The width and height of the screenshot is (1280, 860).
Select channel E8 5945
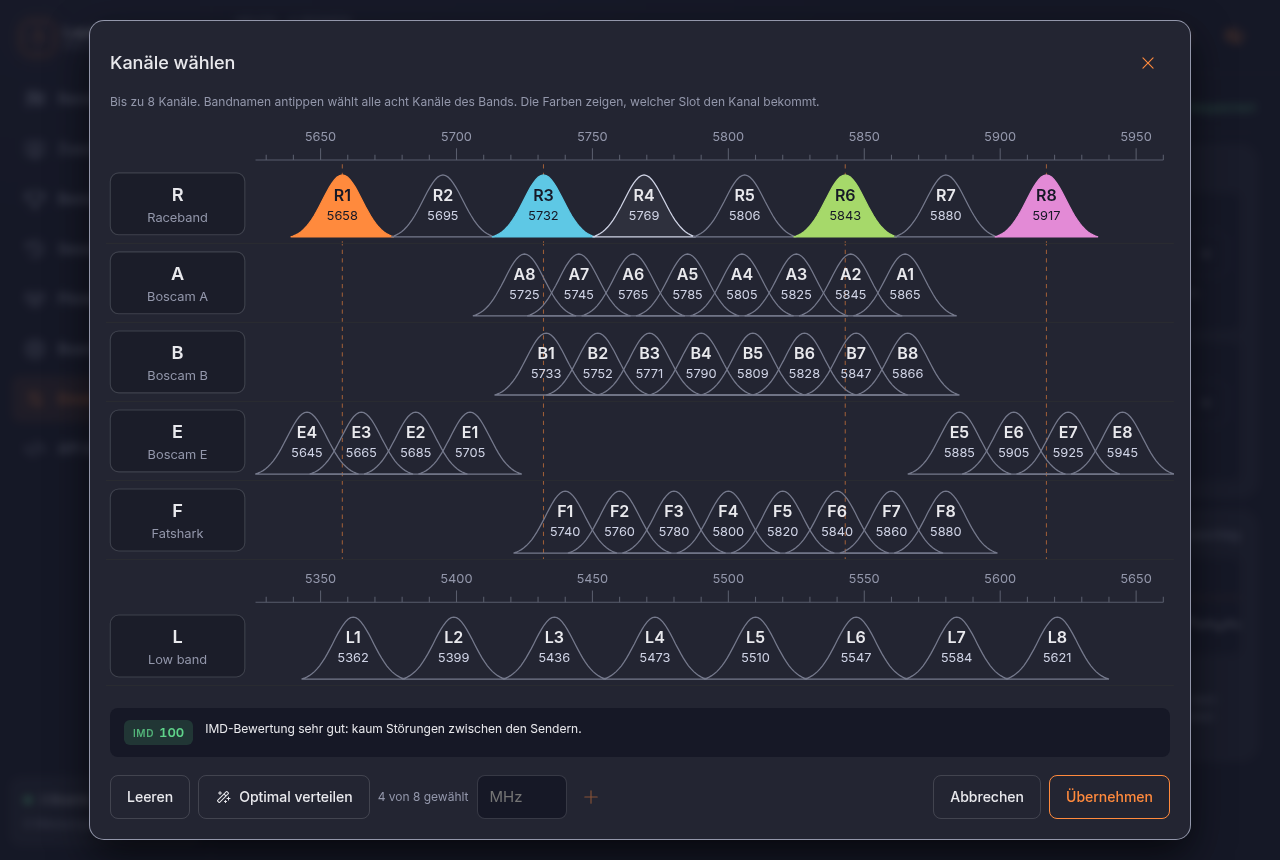click(1122, 442)
